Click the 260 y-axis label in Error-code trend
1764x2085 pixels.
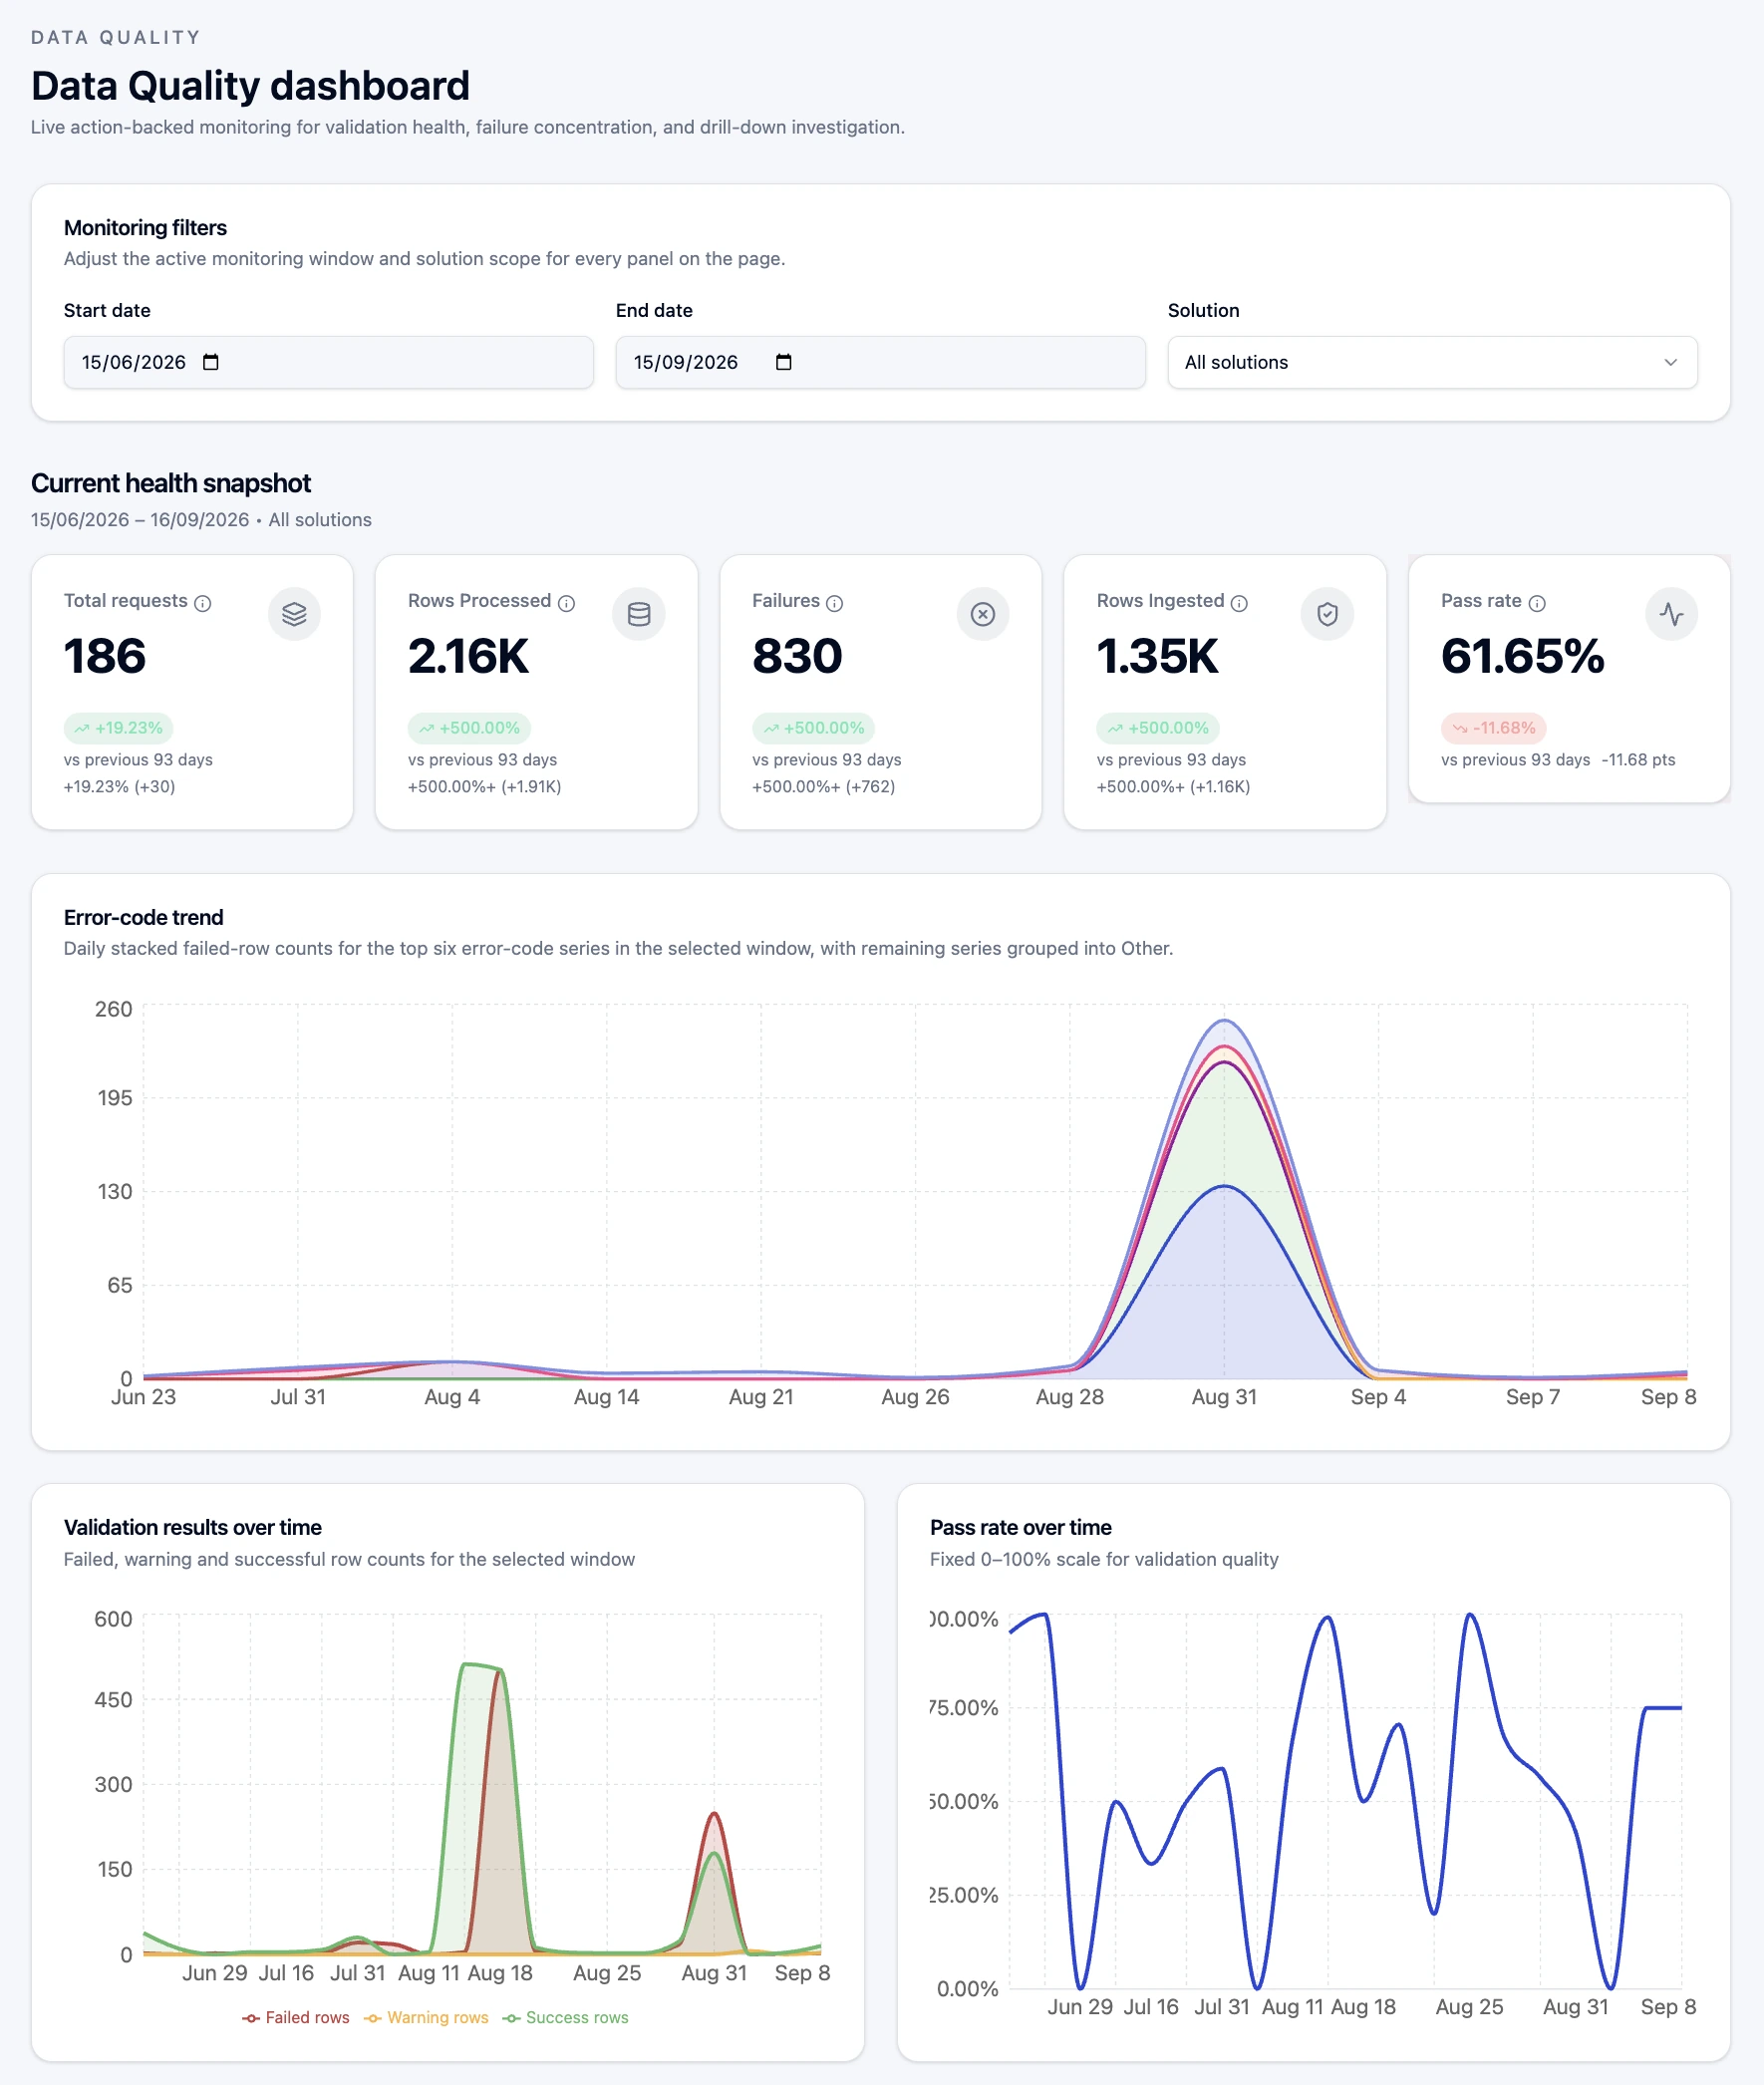point(114,1009)
